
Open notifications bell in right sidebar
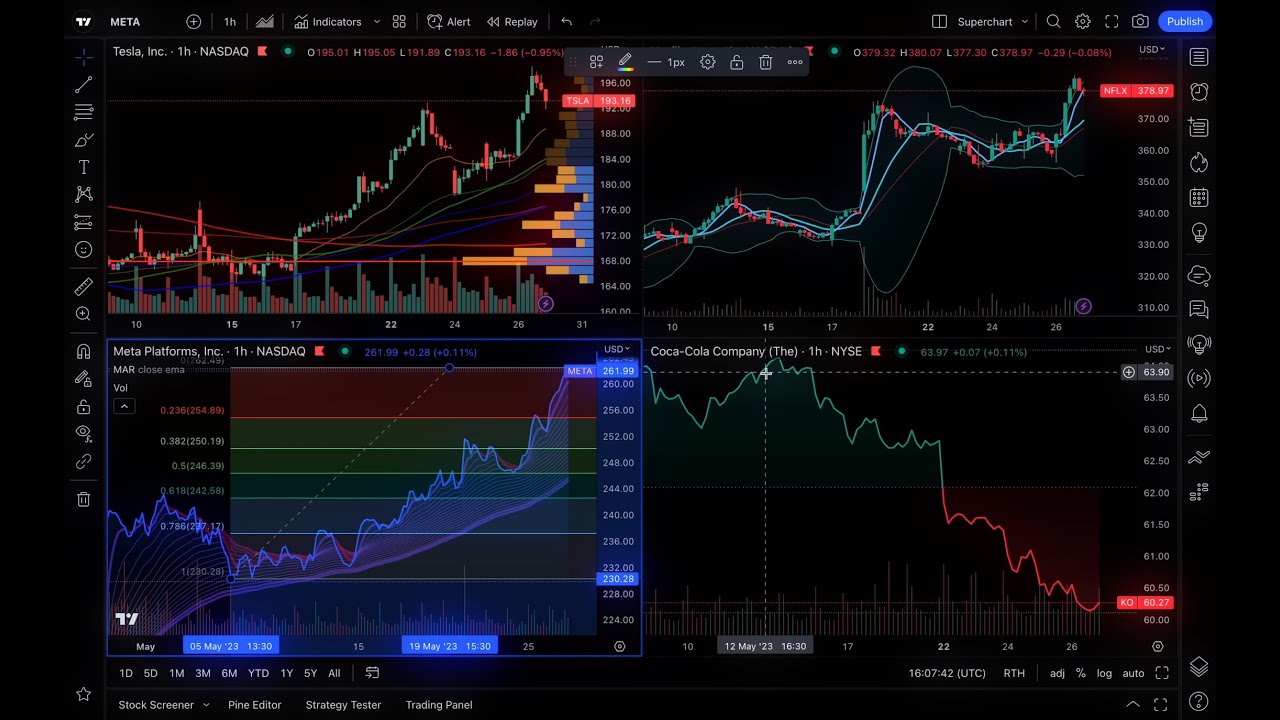(x=1199, y=413)
